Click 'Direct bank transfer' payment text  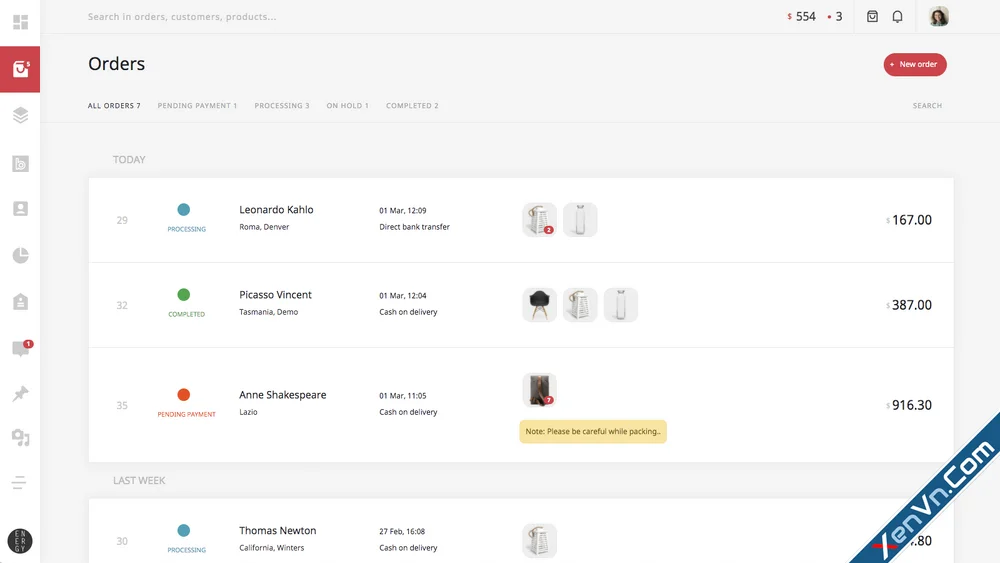point(415,227)
